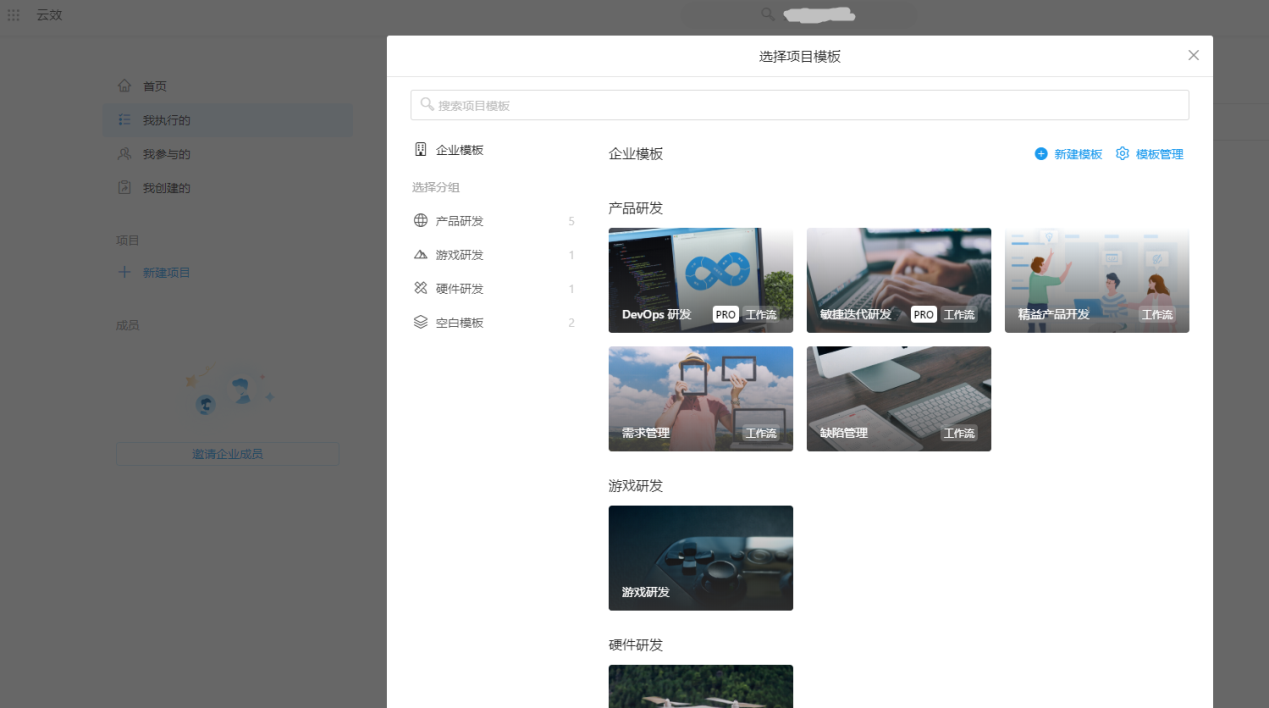Choose the 精益产品开发 template
This screenshot has width=1269, height=708.
(1096, 280)
